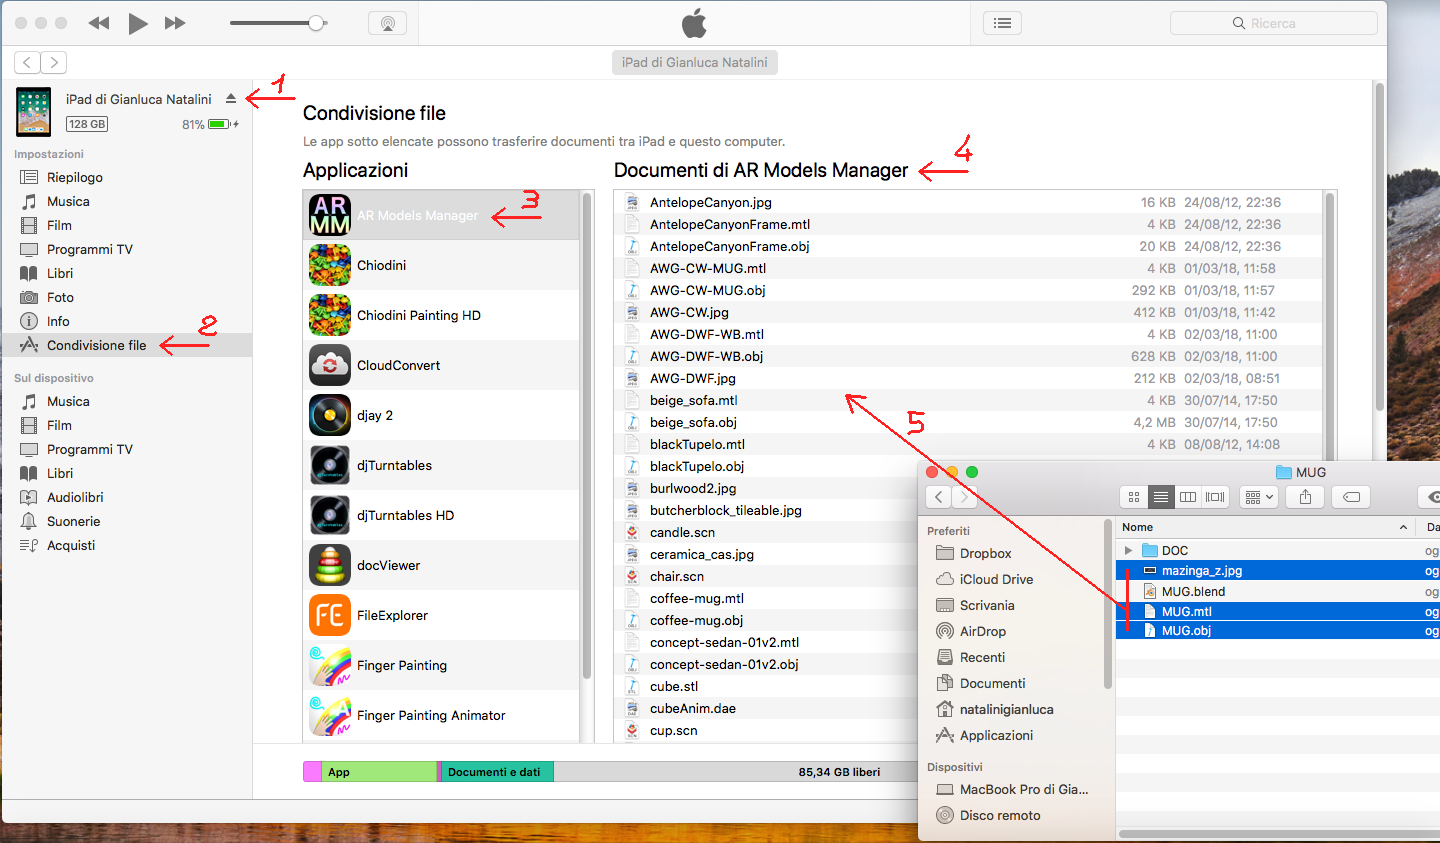Click the Finder tags button
The height and width of the screenshot is (843, 1440).
point(1351,497)
